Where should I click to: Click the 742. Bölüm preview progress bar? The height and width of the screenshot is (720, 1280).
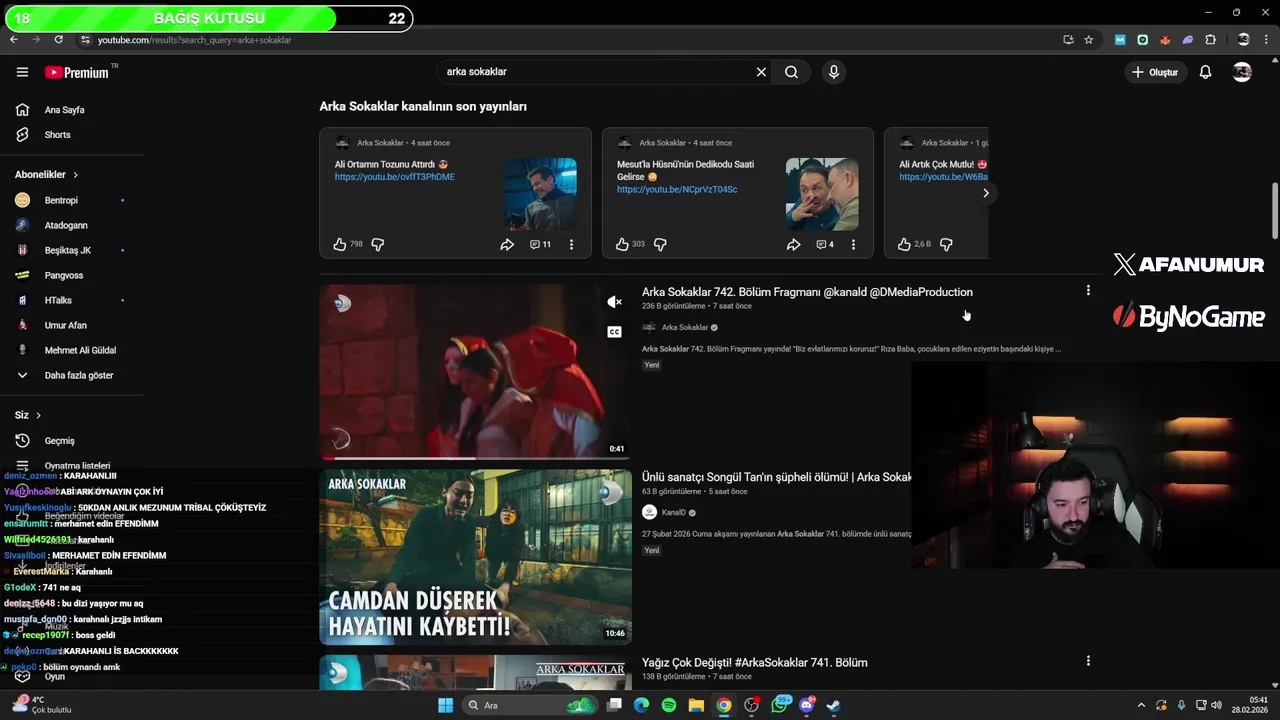point(475,458)
